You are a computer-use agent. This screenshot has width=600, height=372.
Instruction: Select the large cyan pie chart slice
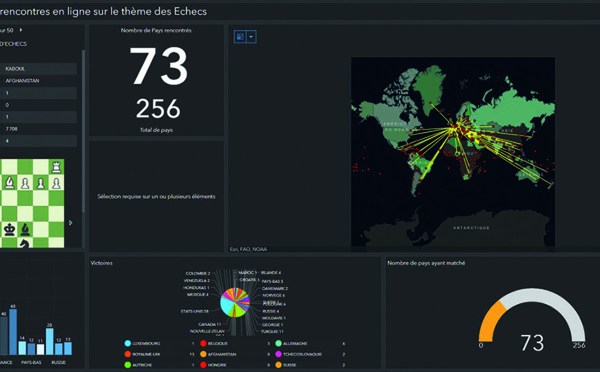(227, 305)
